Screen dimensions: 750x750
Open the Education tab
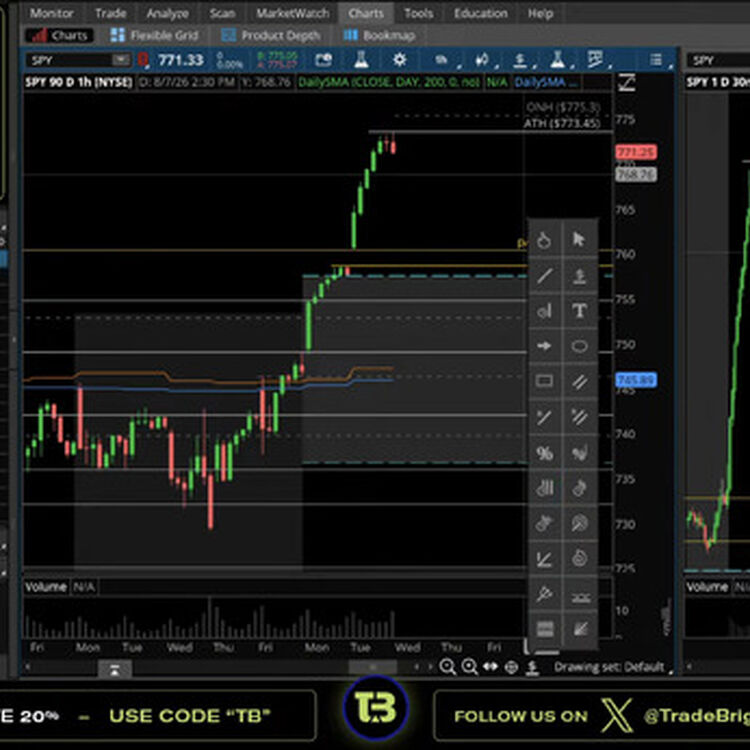481,13
